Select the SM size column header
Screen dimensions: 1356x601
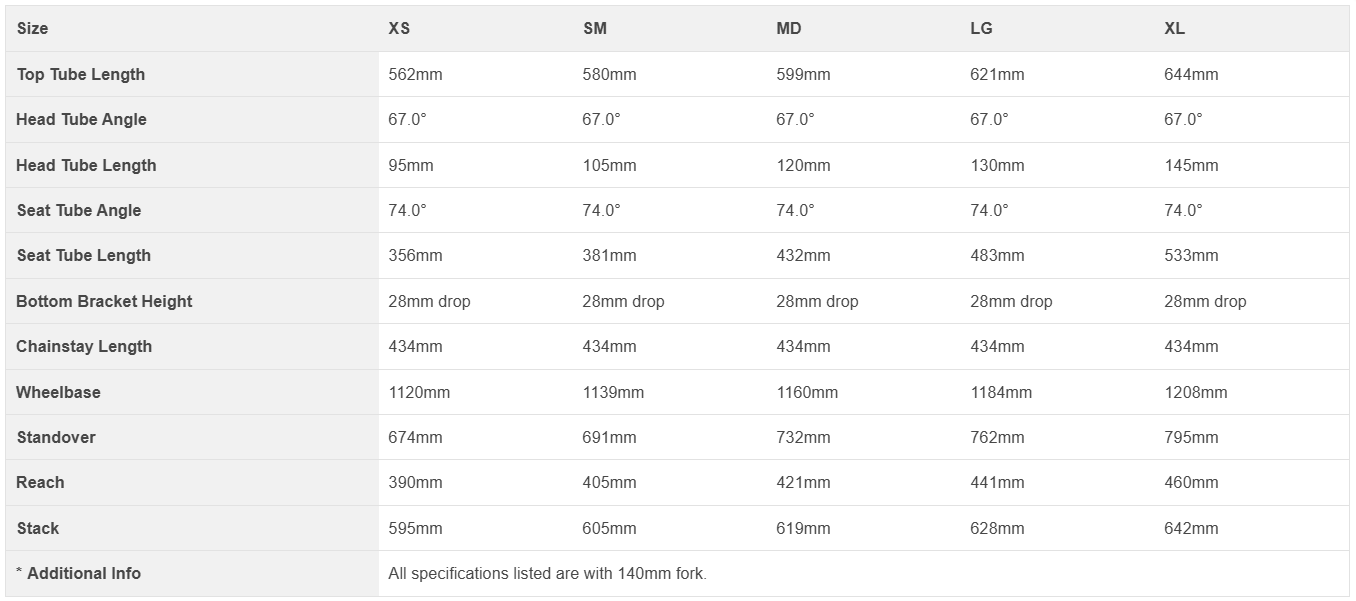[594, 29]
